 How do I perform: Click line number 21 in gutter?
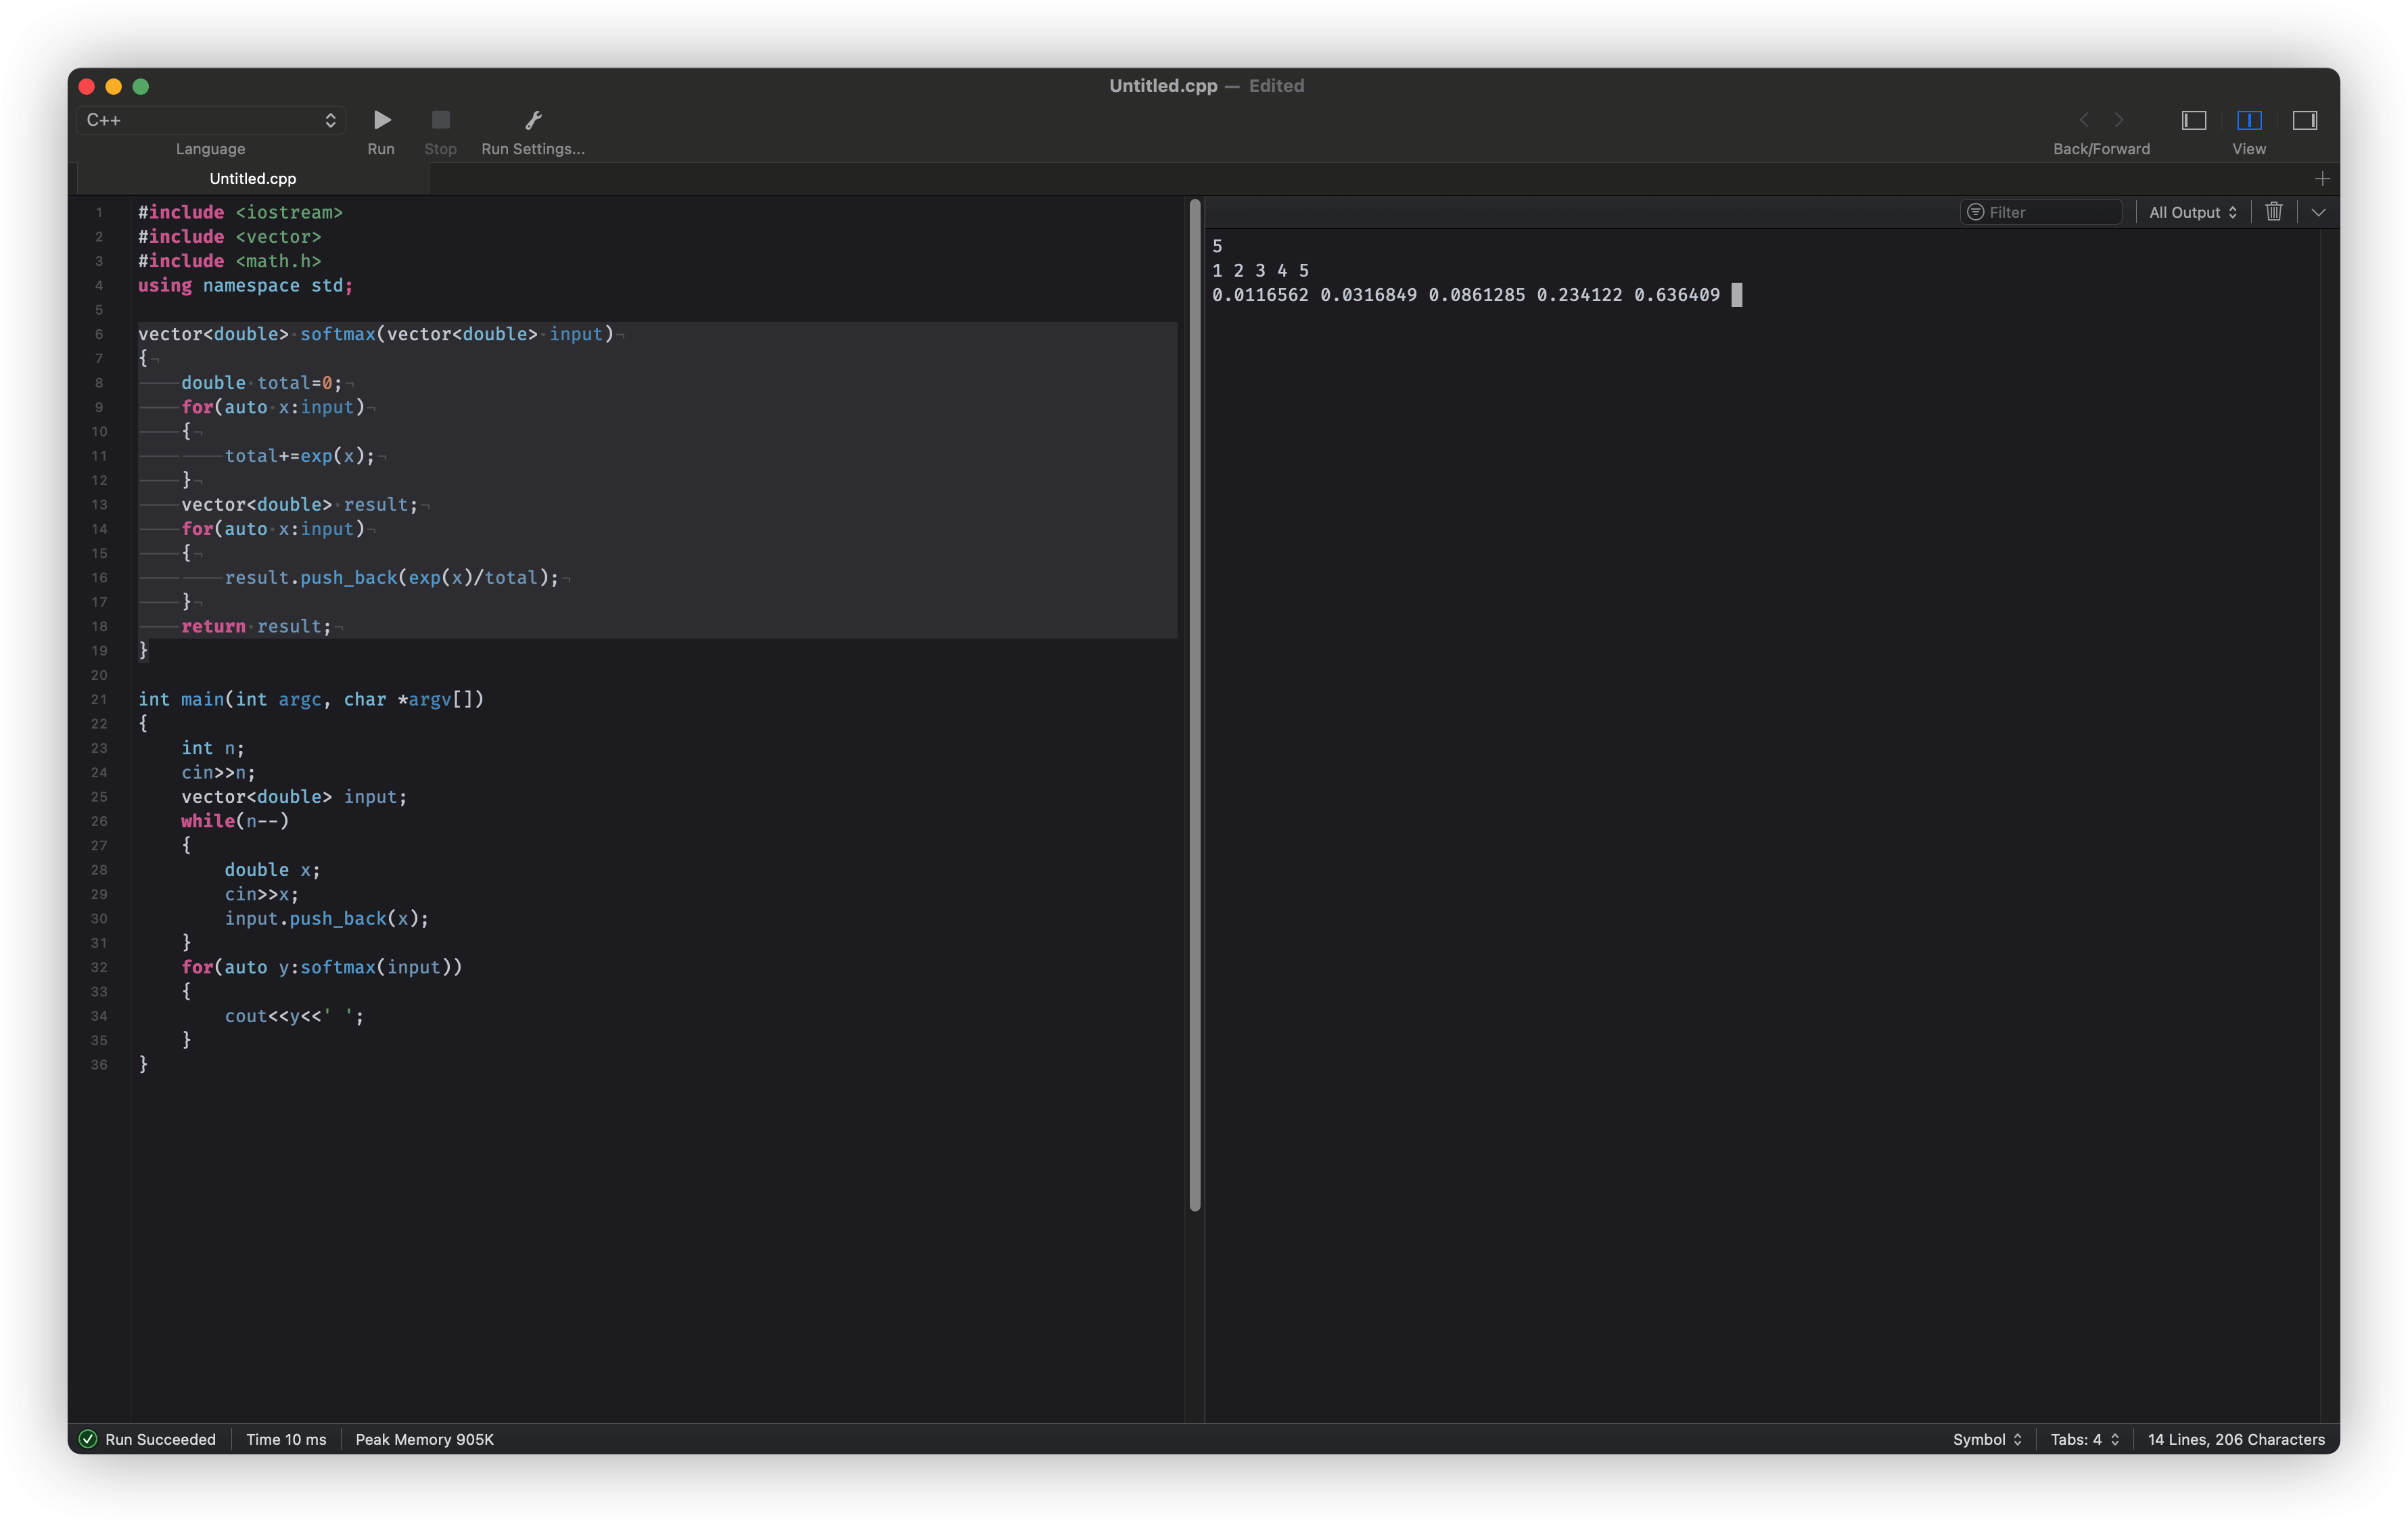(x=99, y=699)
